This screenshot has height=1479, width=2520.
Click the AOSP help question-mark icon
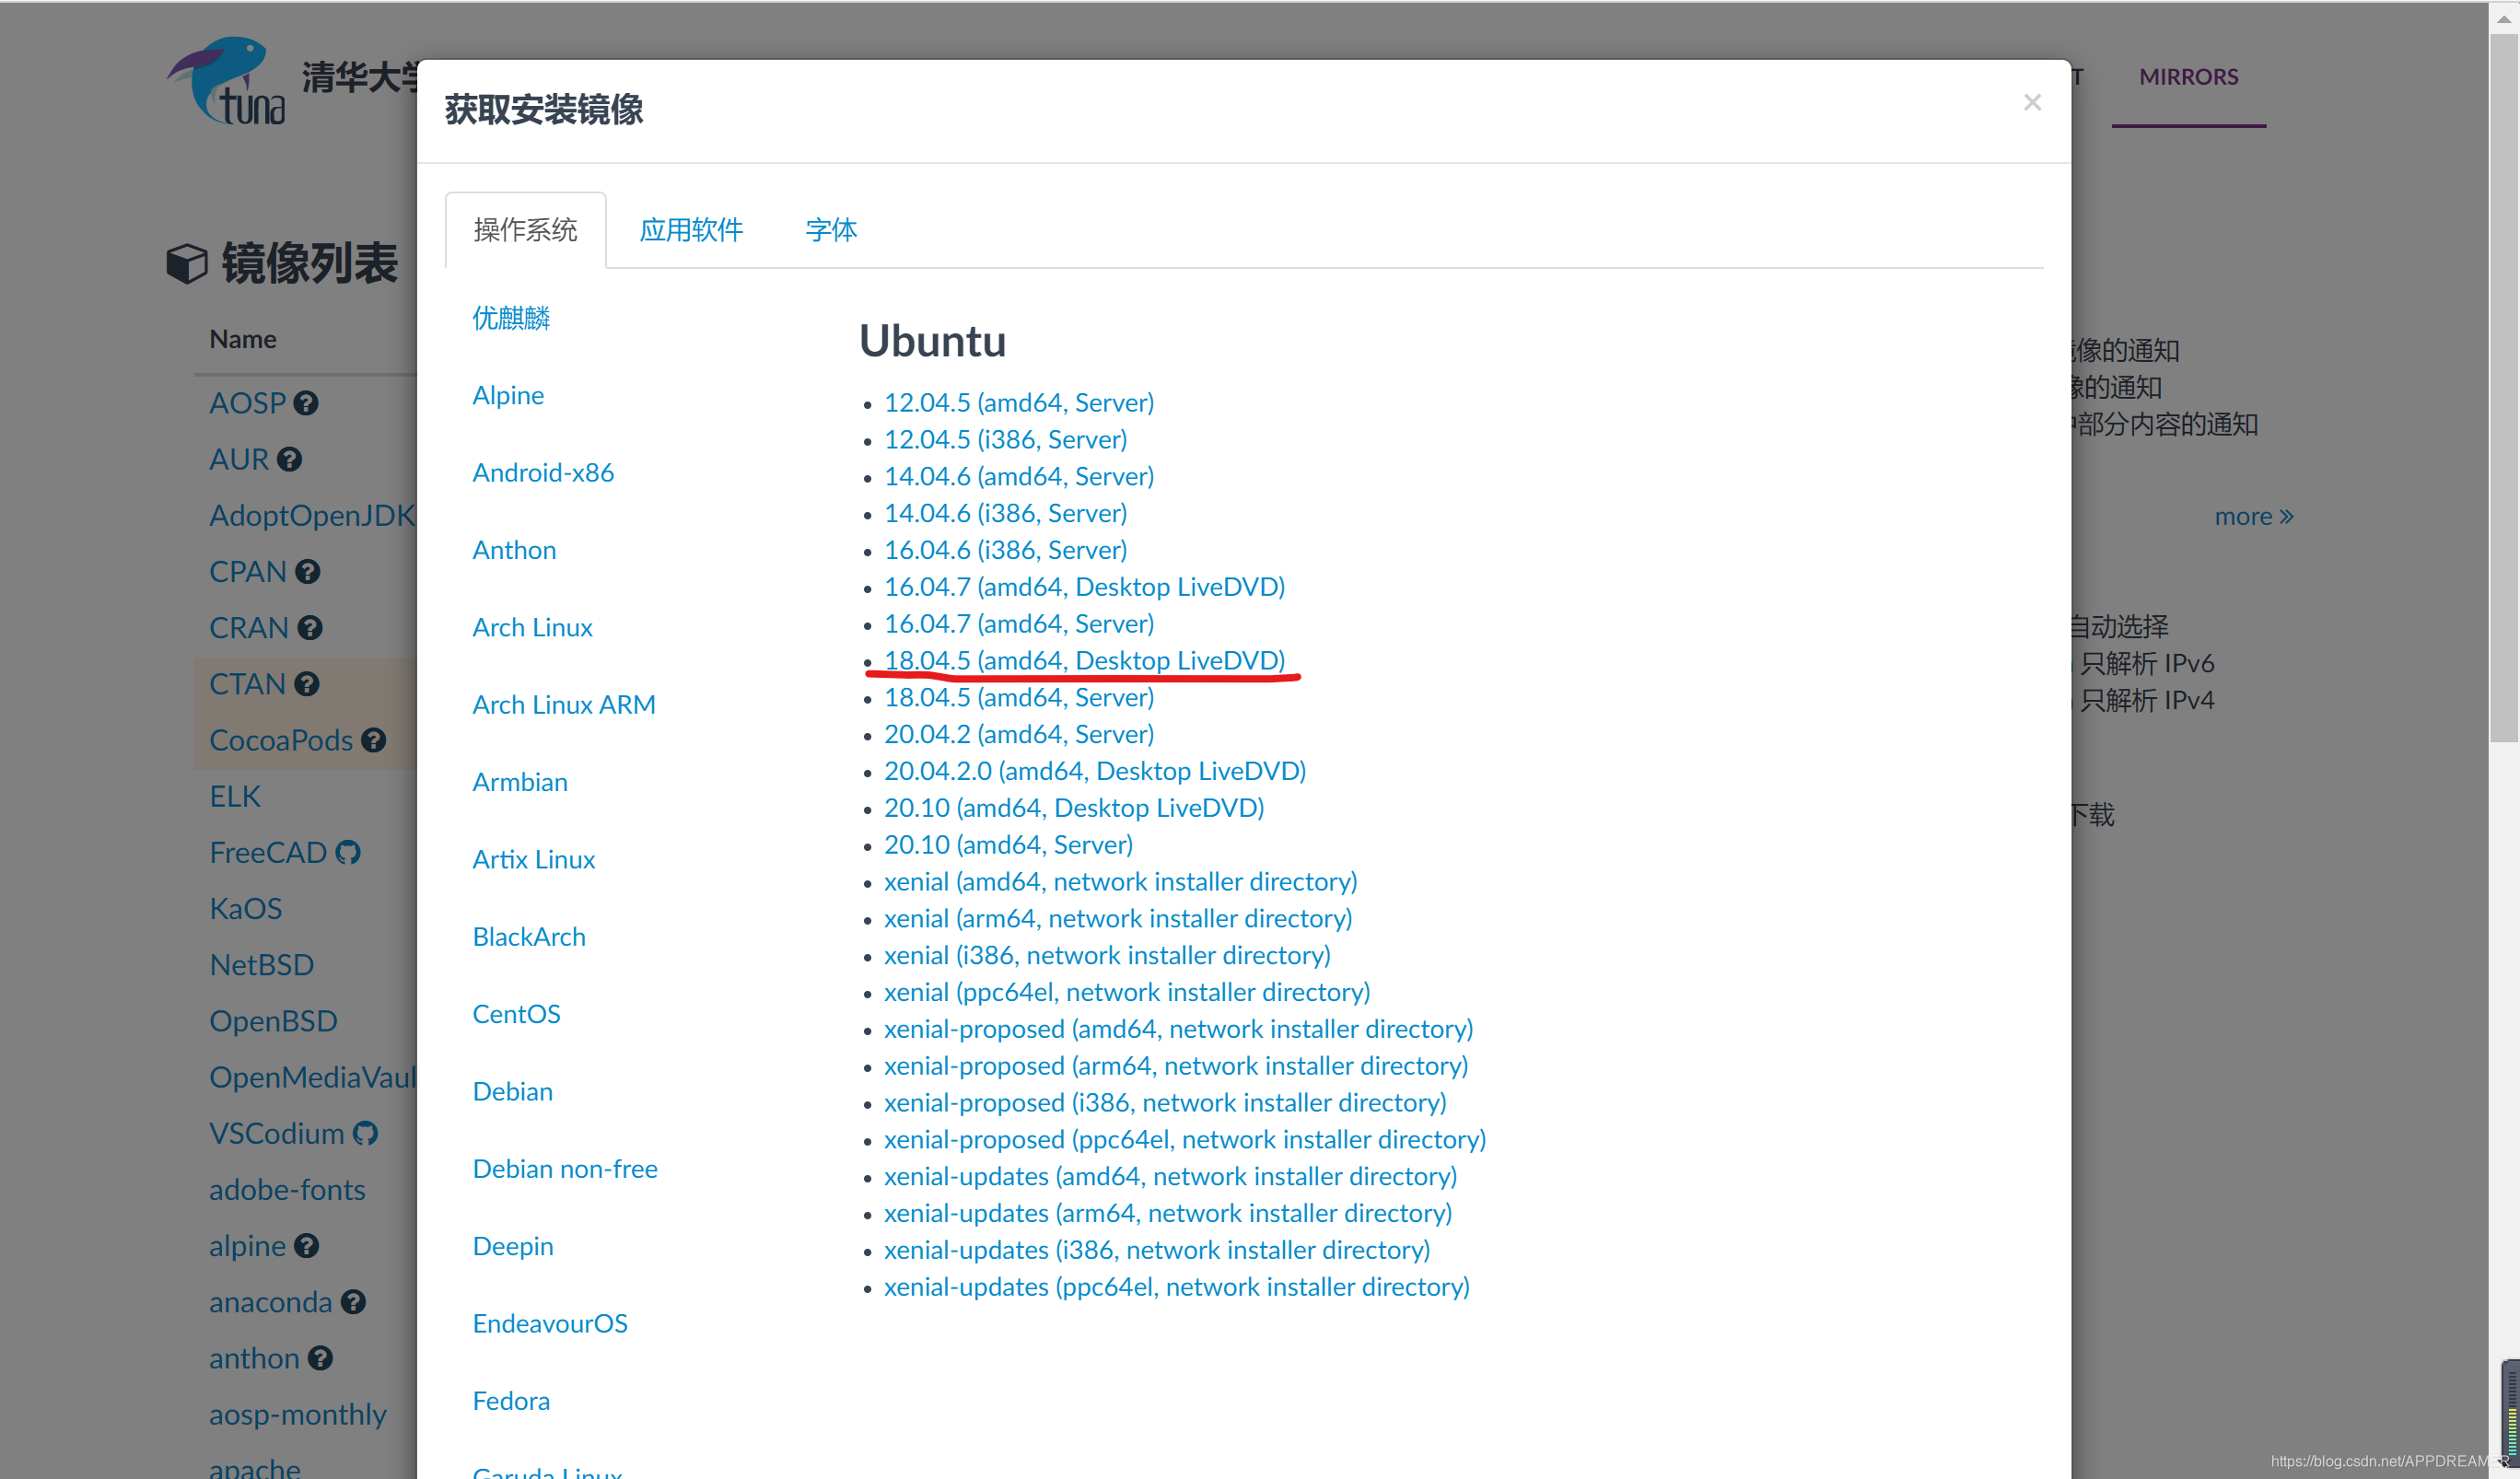(306, 403)
